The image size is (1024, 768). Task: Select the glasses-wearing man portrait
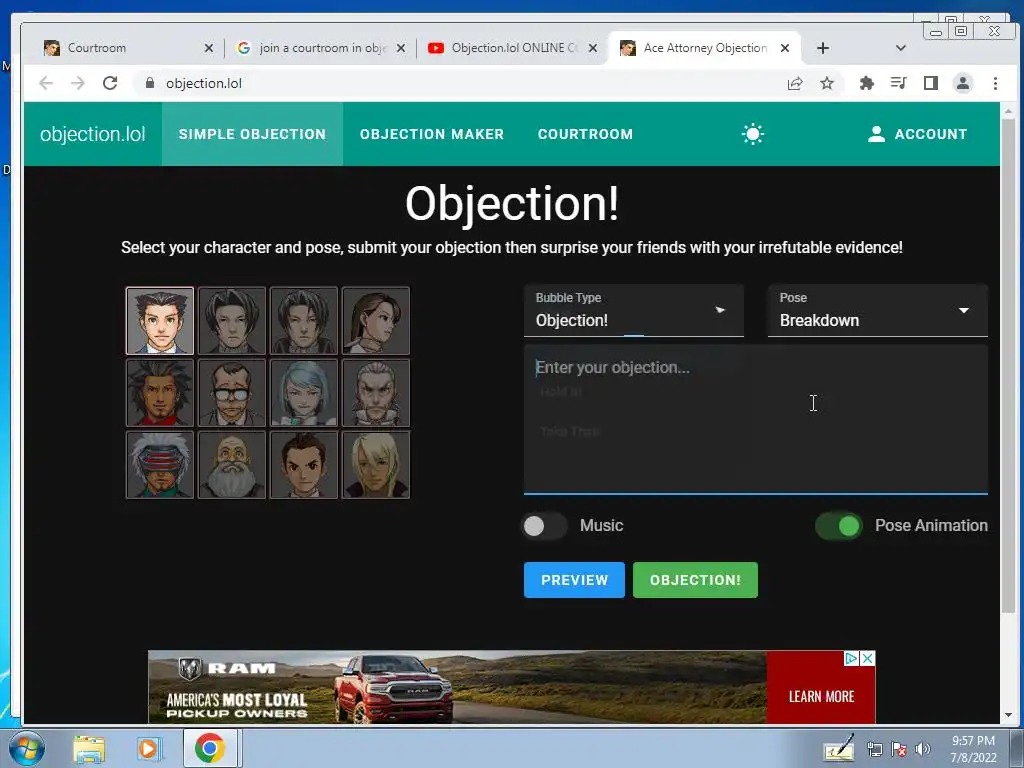(232, 392)
